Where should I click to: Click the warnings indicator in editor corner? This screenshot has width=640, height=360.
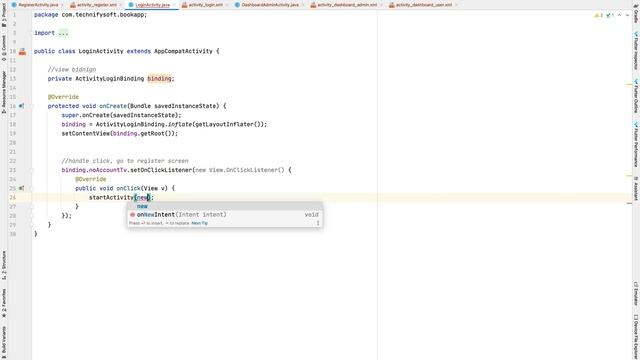[598, 15]
